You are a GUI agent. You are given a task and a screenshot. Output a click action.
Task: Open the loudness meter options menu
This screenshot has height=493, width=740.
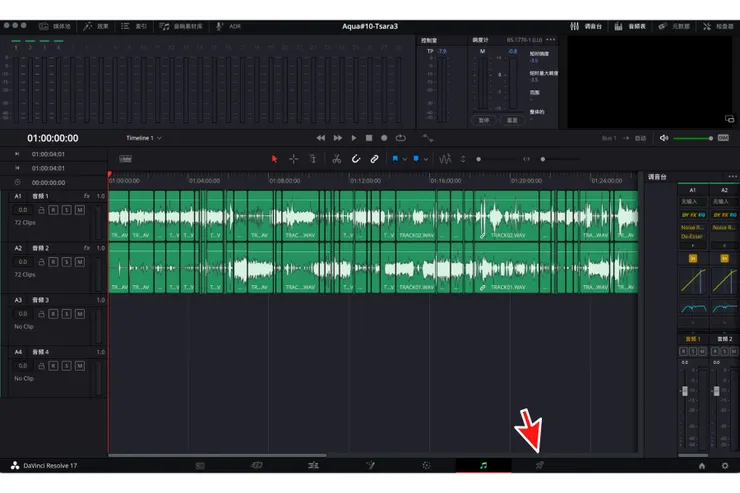[550, 40]
